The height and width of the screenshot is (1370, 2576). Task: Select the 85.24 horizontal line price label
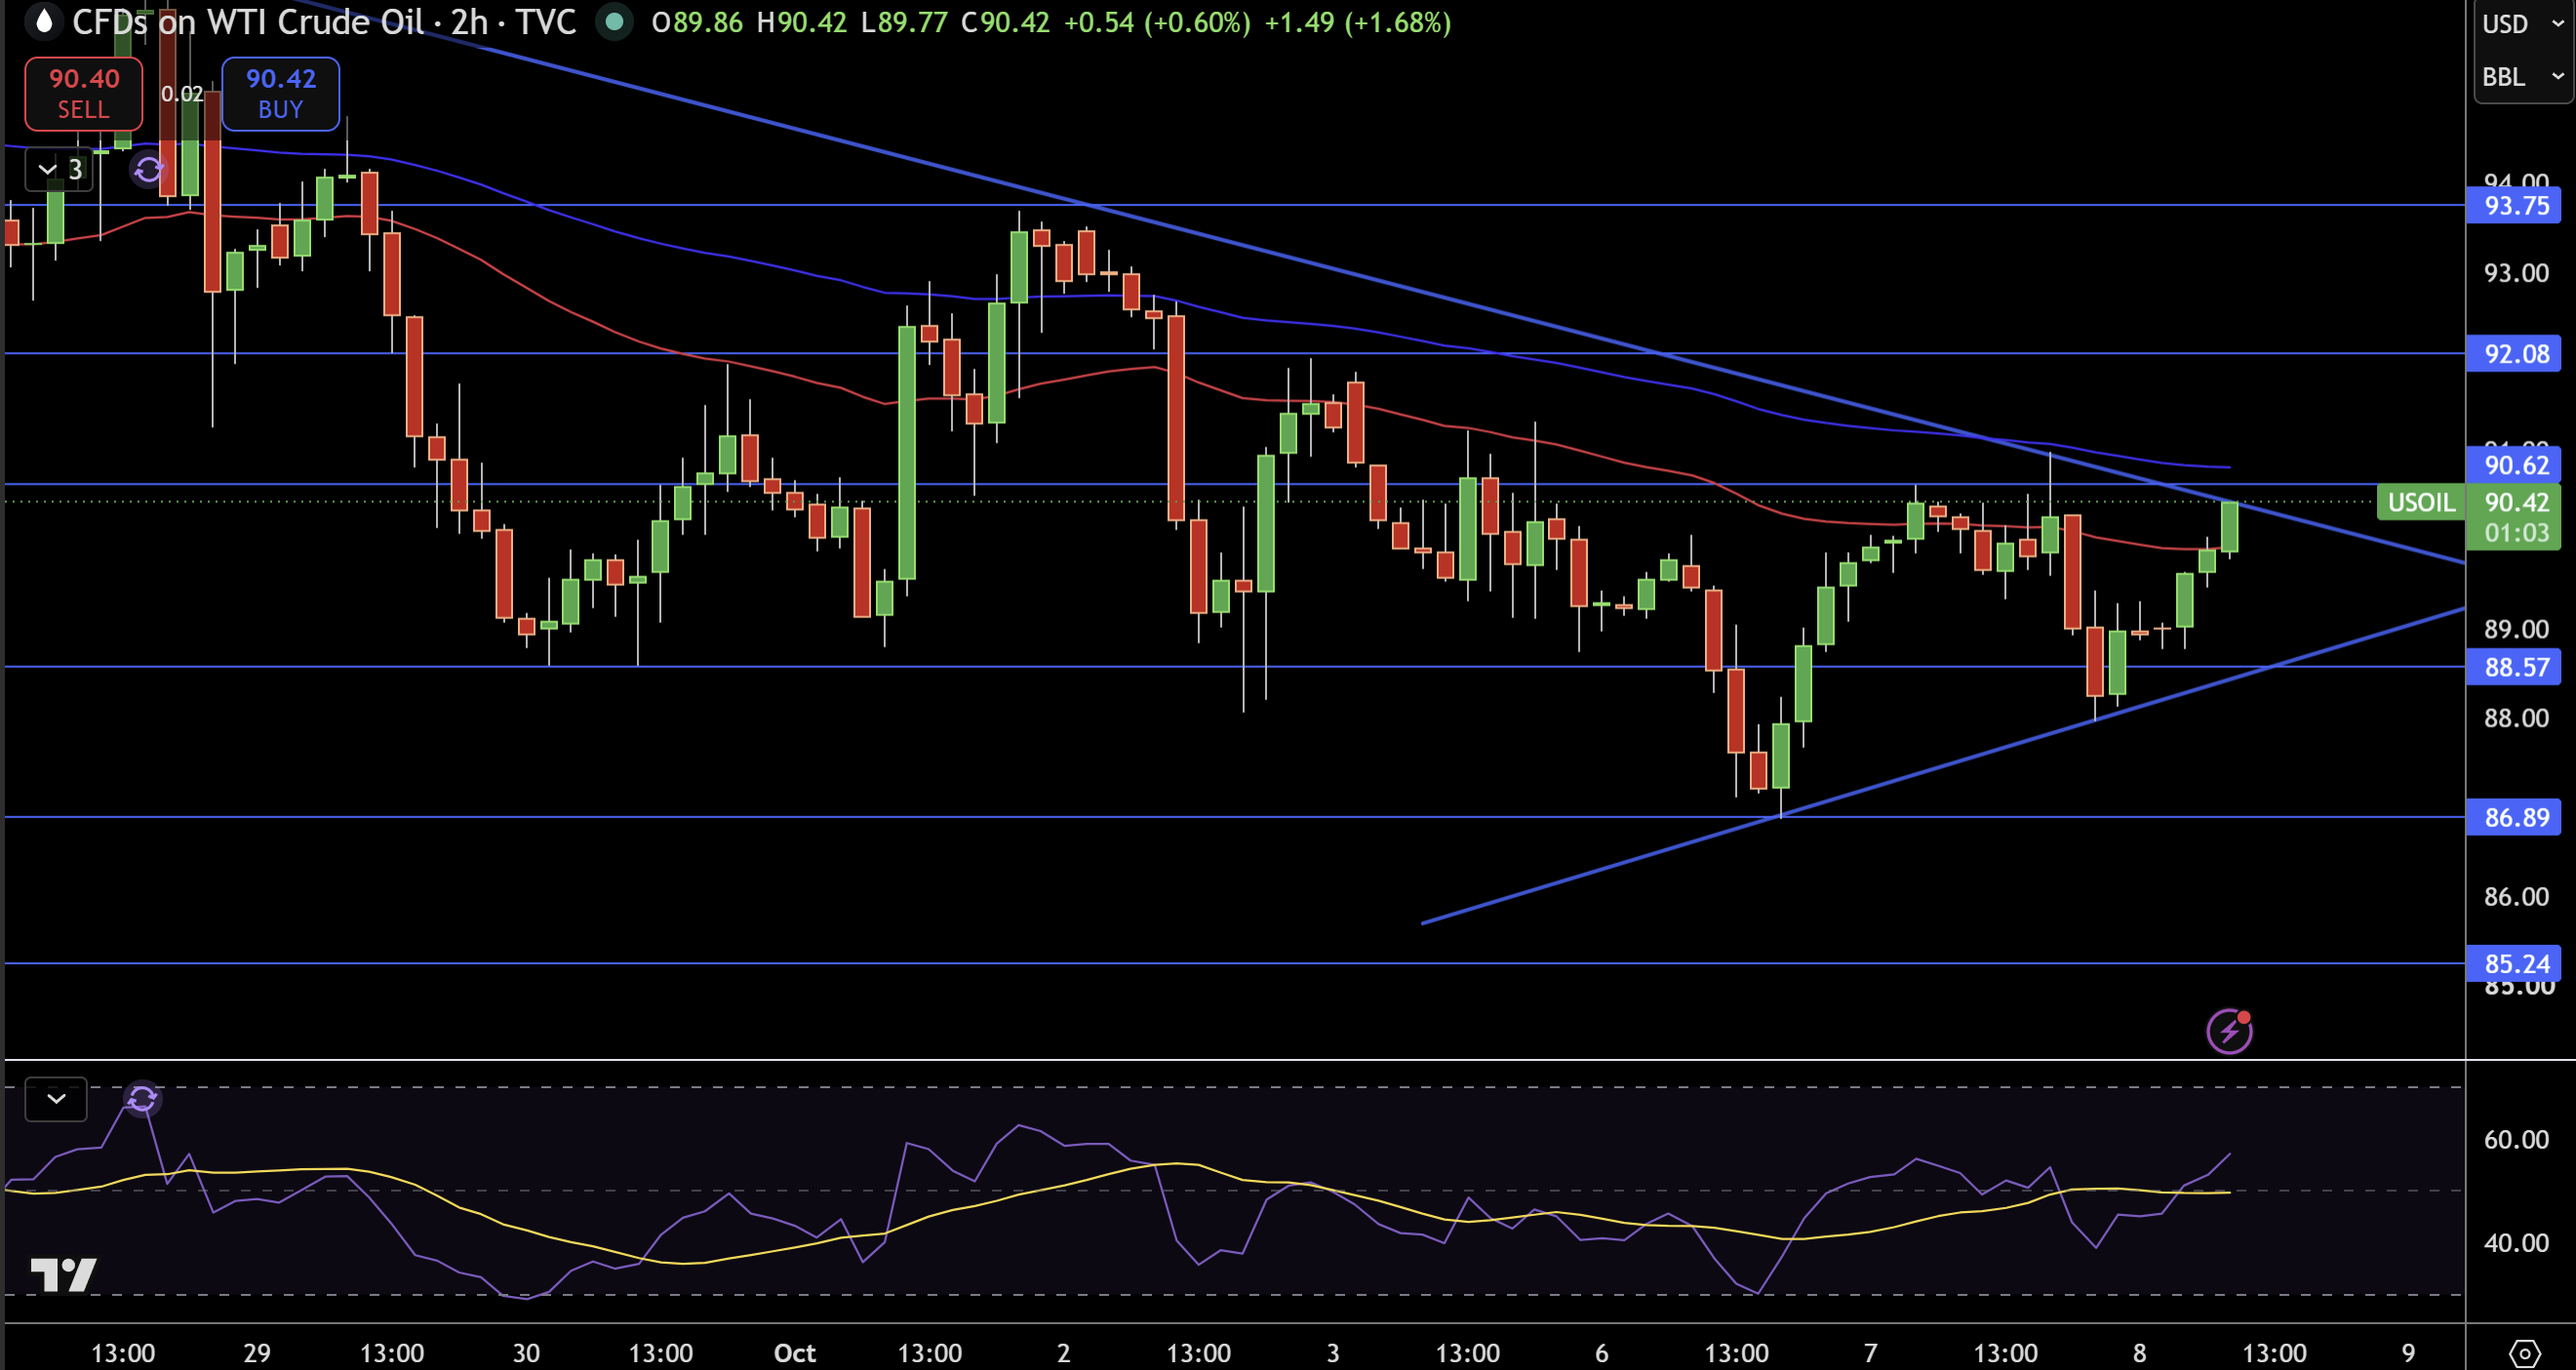point(2515,964)
